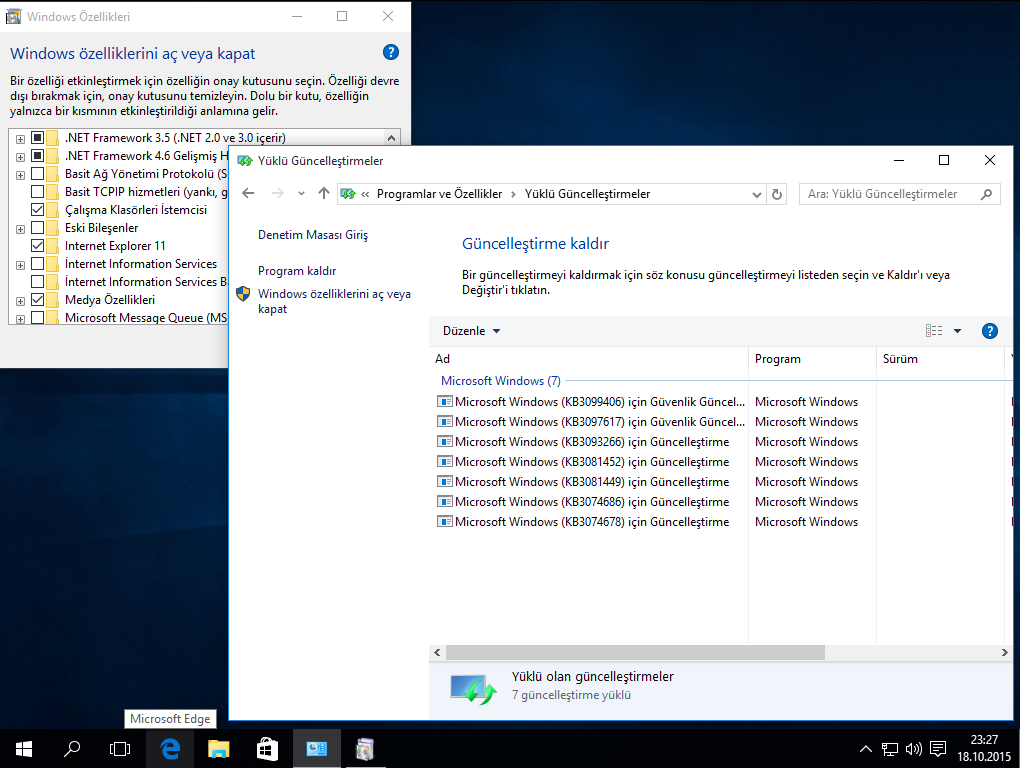
Task: Enable Basit Ağ Yönetimi Protokolü checkbox
Action: tap(38, 174)
